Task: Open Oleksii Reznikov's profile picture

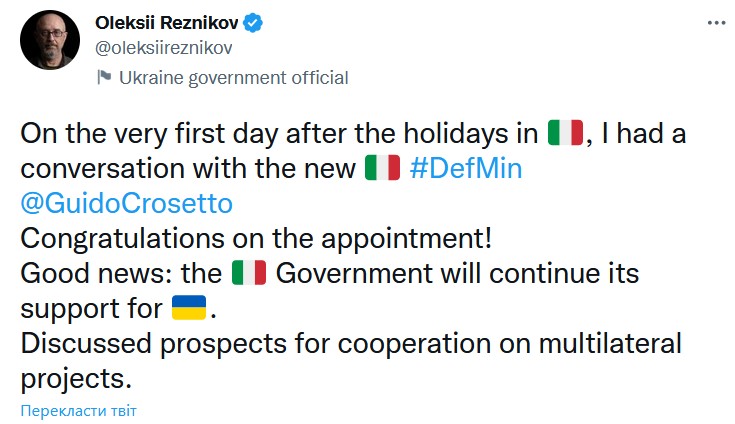Action: tap(50, 40)
